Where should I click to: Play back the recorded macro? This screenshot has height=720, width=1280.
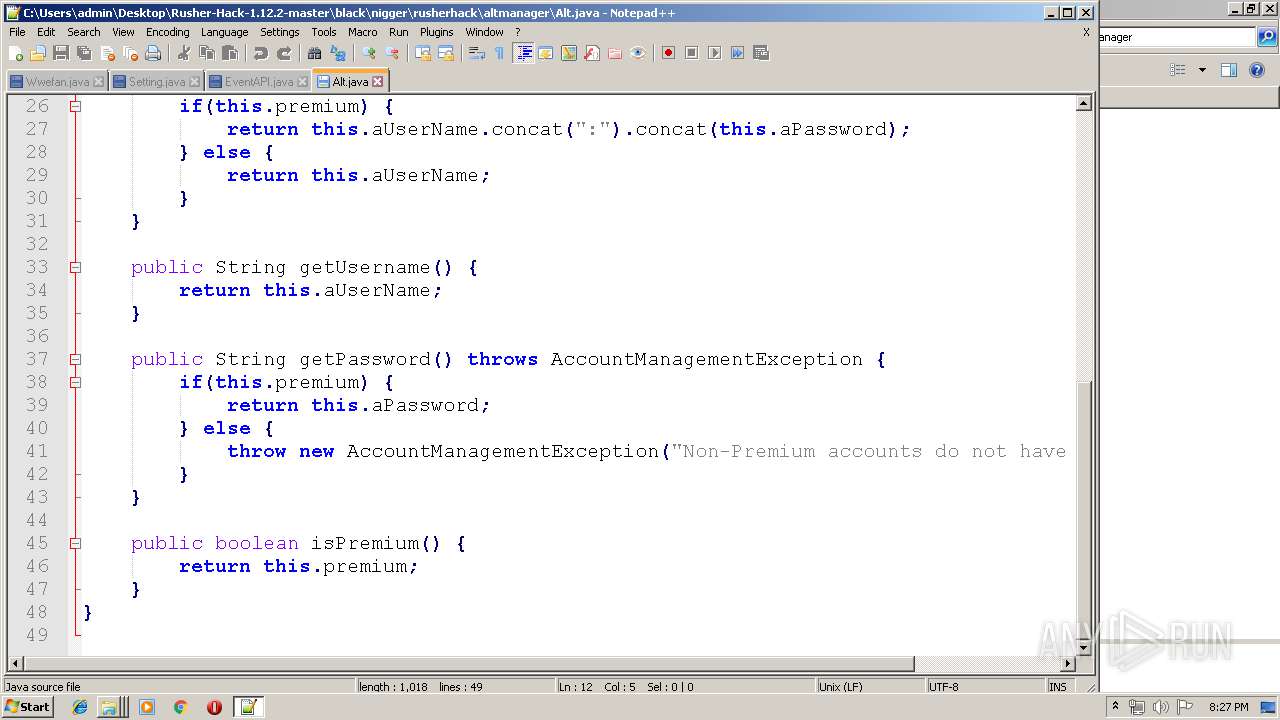714,53
